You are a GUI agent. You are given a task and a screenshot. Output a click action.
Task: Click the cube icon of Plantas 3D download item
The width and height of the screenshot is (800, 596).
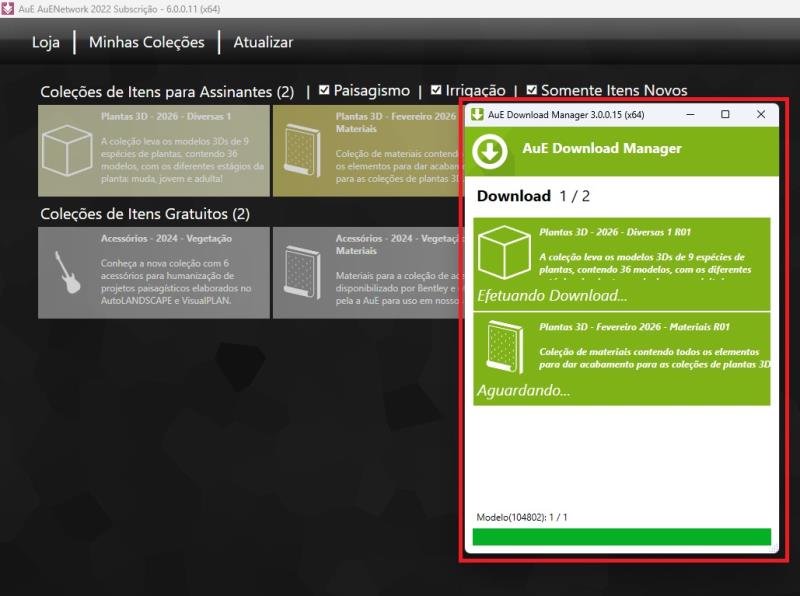503,252
